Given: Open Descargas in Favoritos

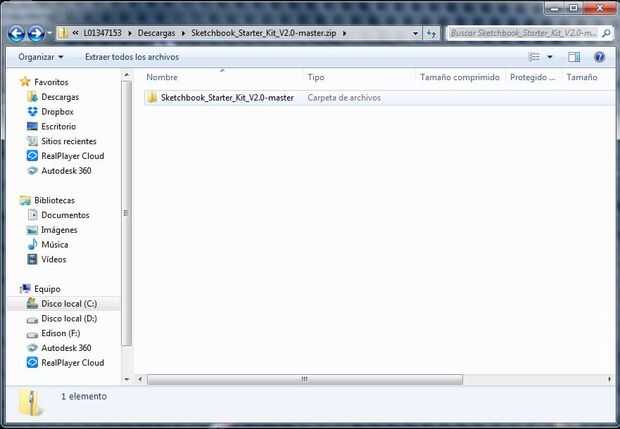Looking at the screenshot, I should pos(60,97).
